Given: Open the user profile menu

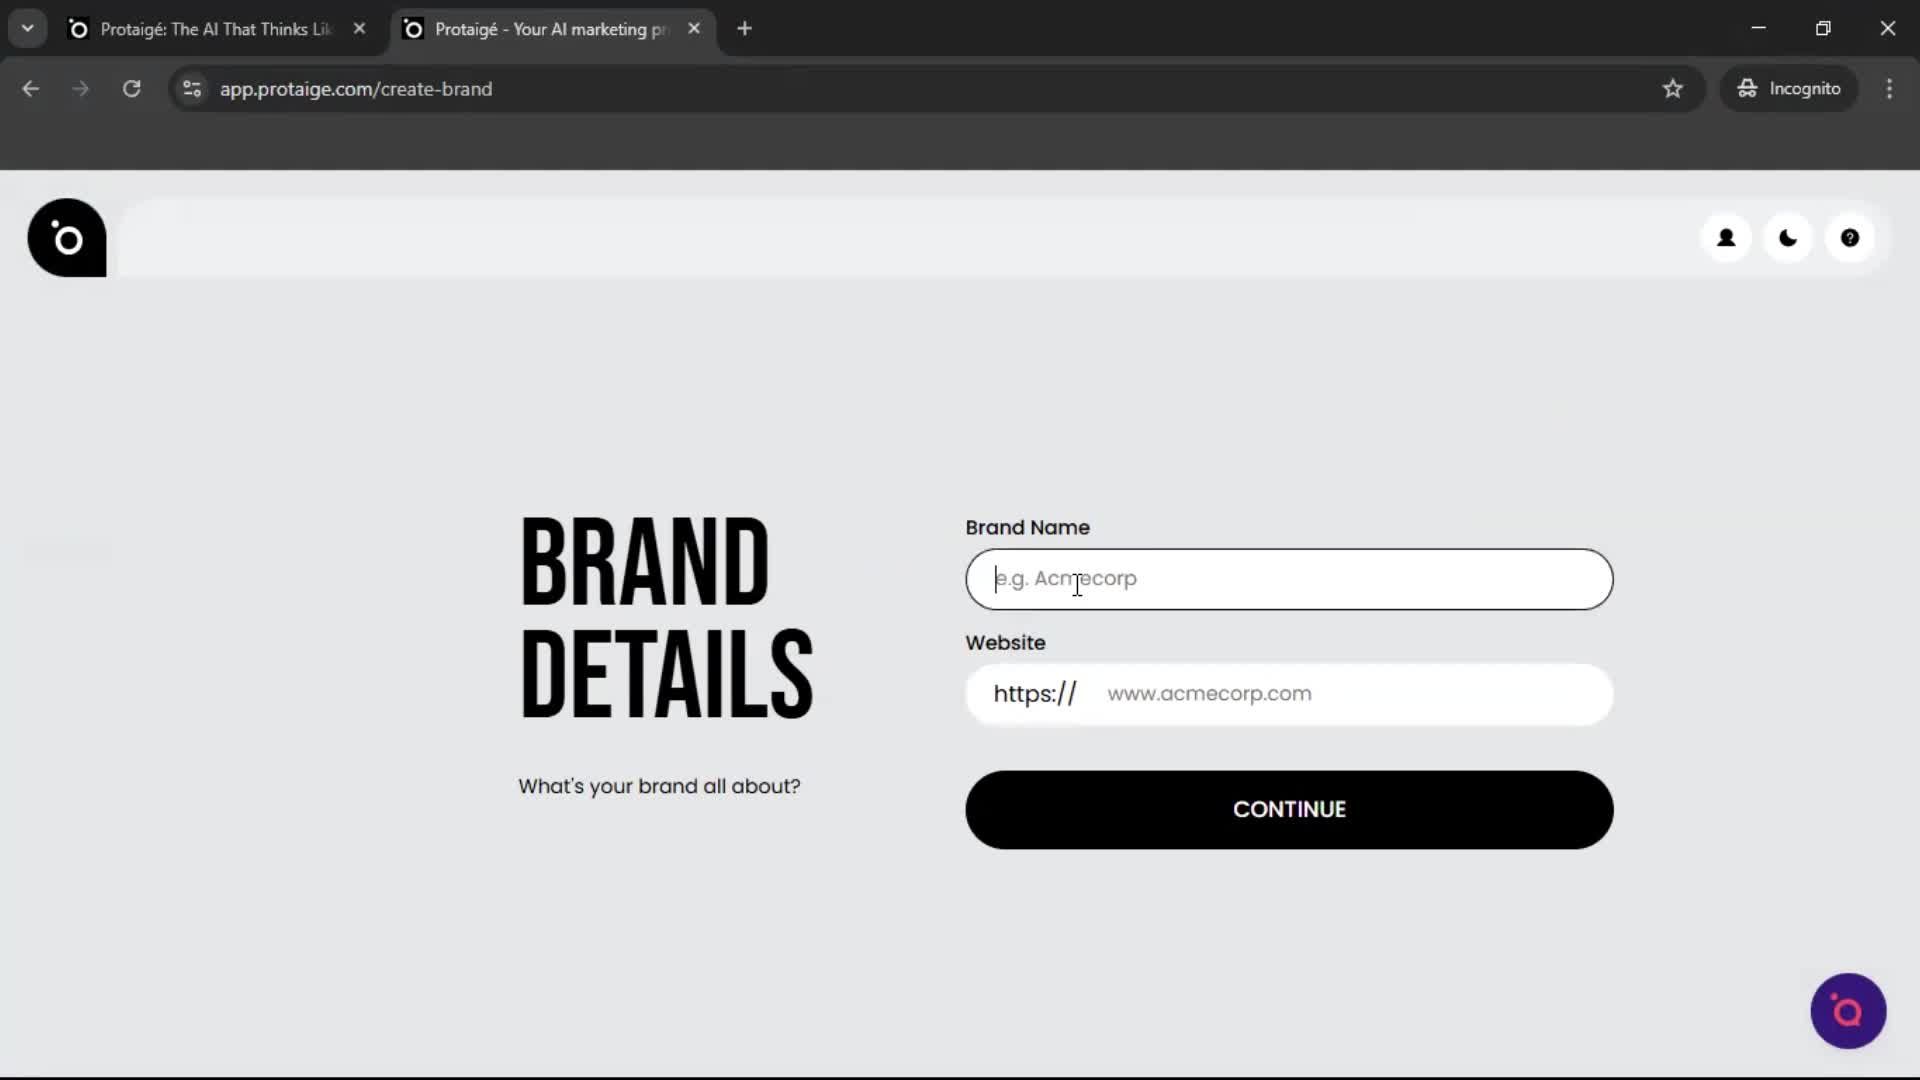Looking at the screenshot, I should (1727, 238).
